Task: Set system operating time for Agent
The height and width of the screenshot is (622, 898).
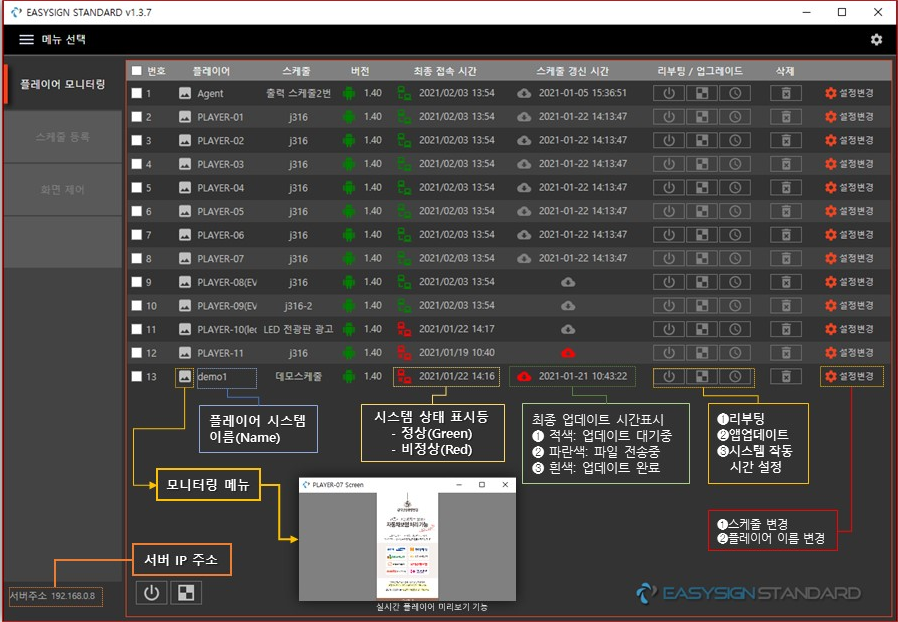Action: tap(735, 93)
